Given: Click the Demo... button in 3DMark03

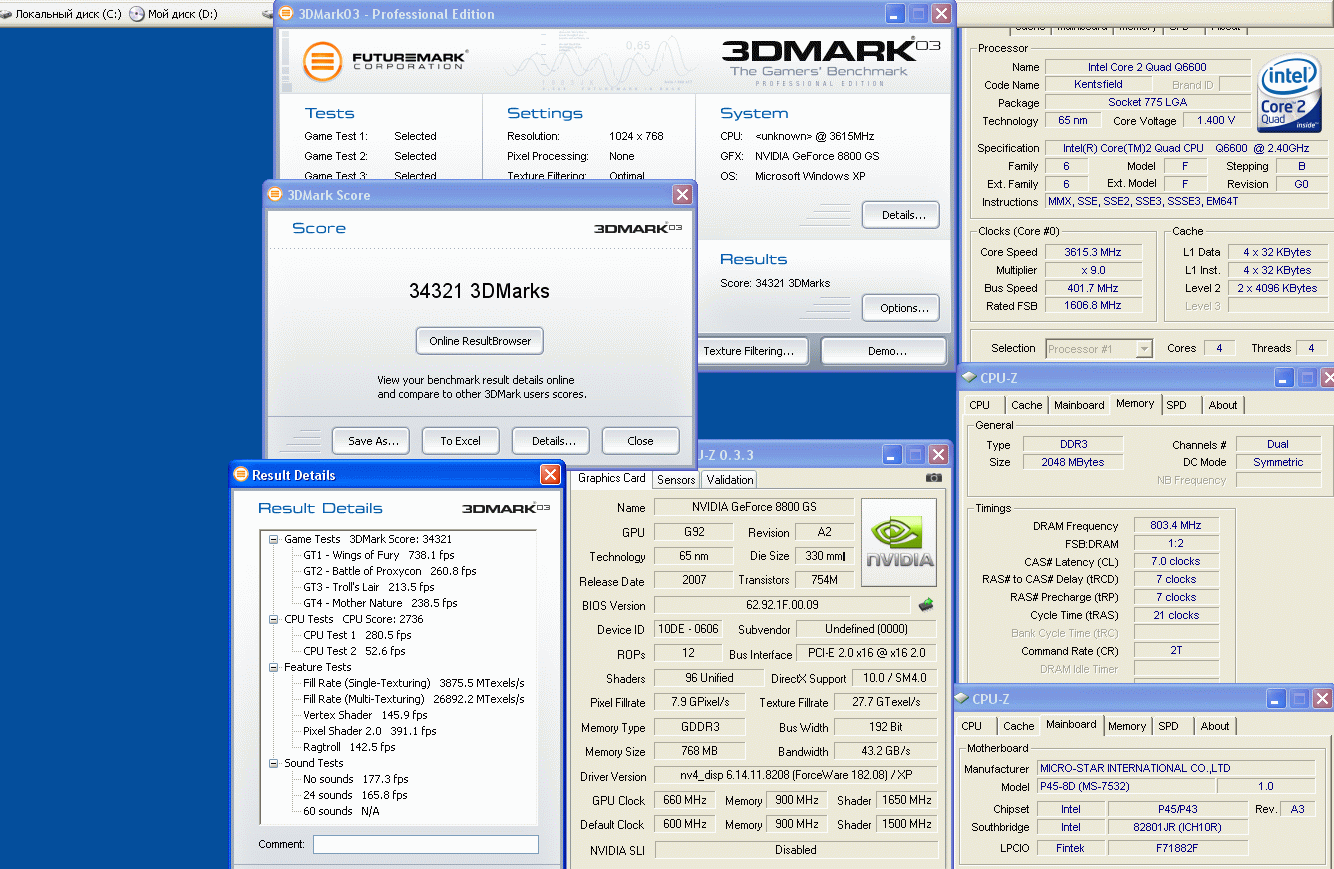Looking at the screenshot, I should click(x=884, y=351).
